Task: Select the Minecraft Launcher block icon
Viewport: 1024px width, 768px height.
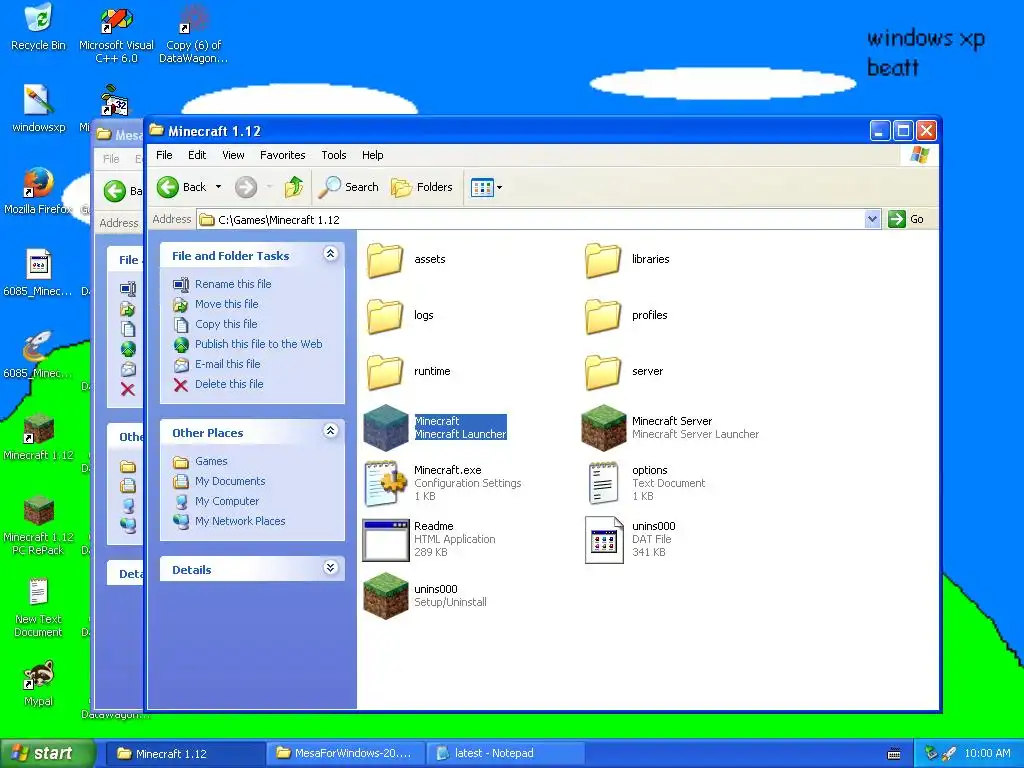Action: point(385,428)
